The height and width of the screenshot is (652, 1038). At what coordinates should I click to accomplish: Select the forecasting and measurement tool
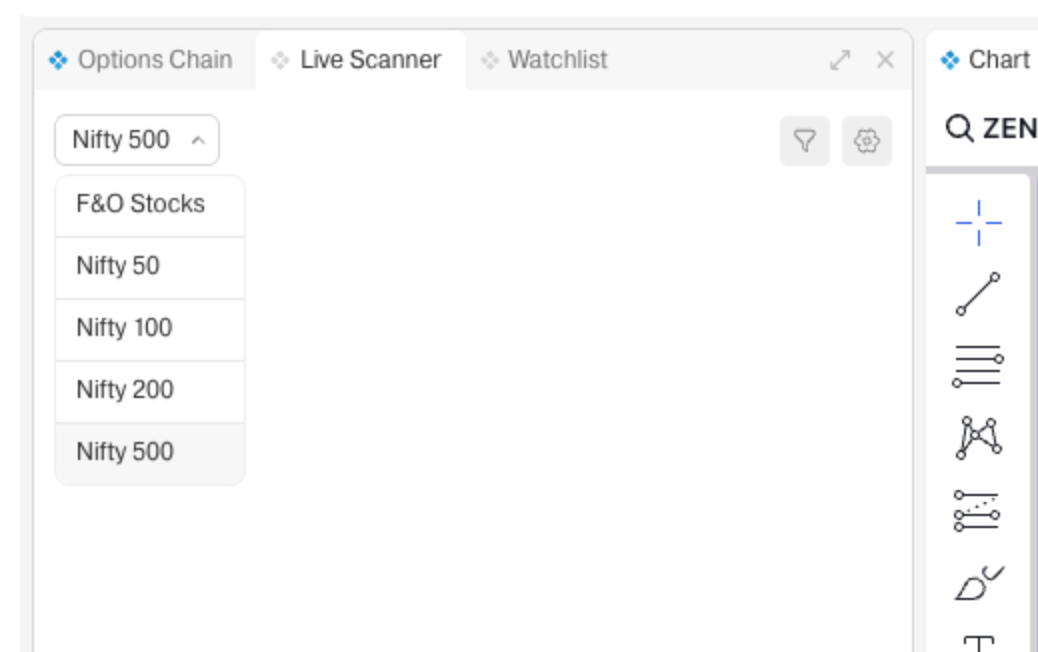[x=978, y=510]
